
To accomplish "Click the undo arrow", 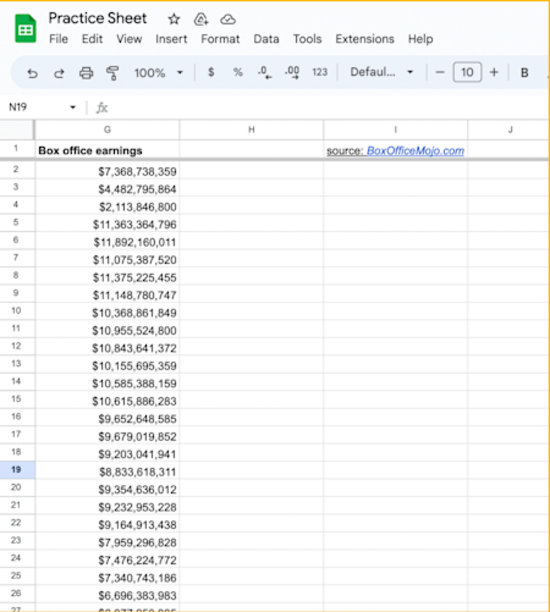I will point(32,73).
